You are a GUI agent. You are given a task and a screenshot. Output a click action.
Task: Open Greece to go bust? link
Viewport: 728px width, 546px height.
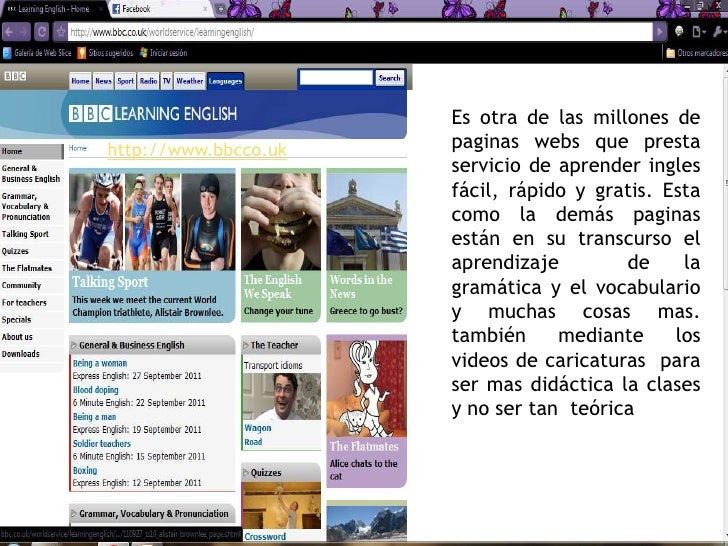366,311
